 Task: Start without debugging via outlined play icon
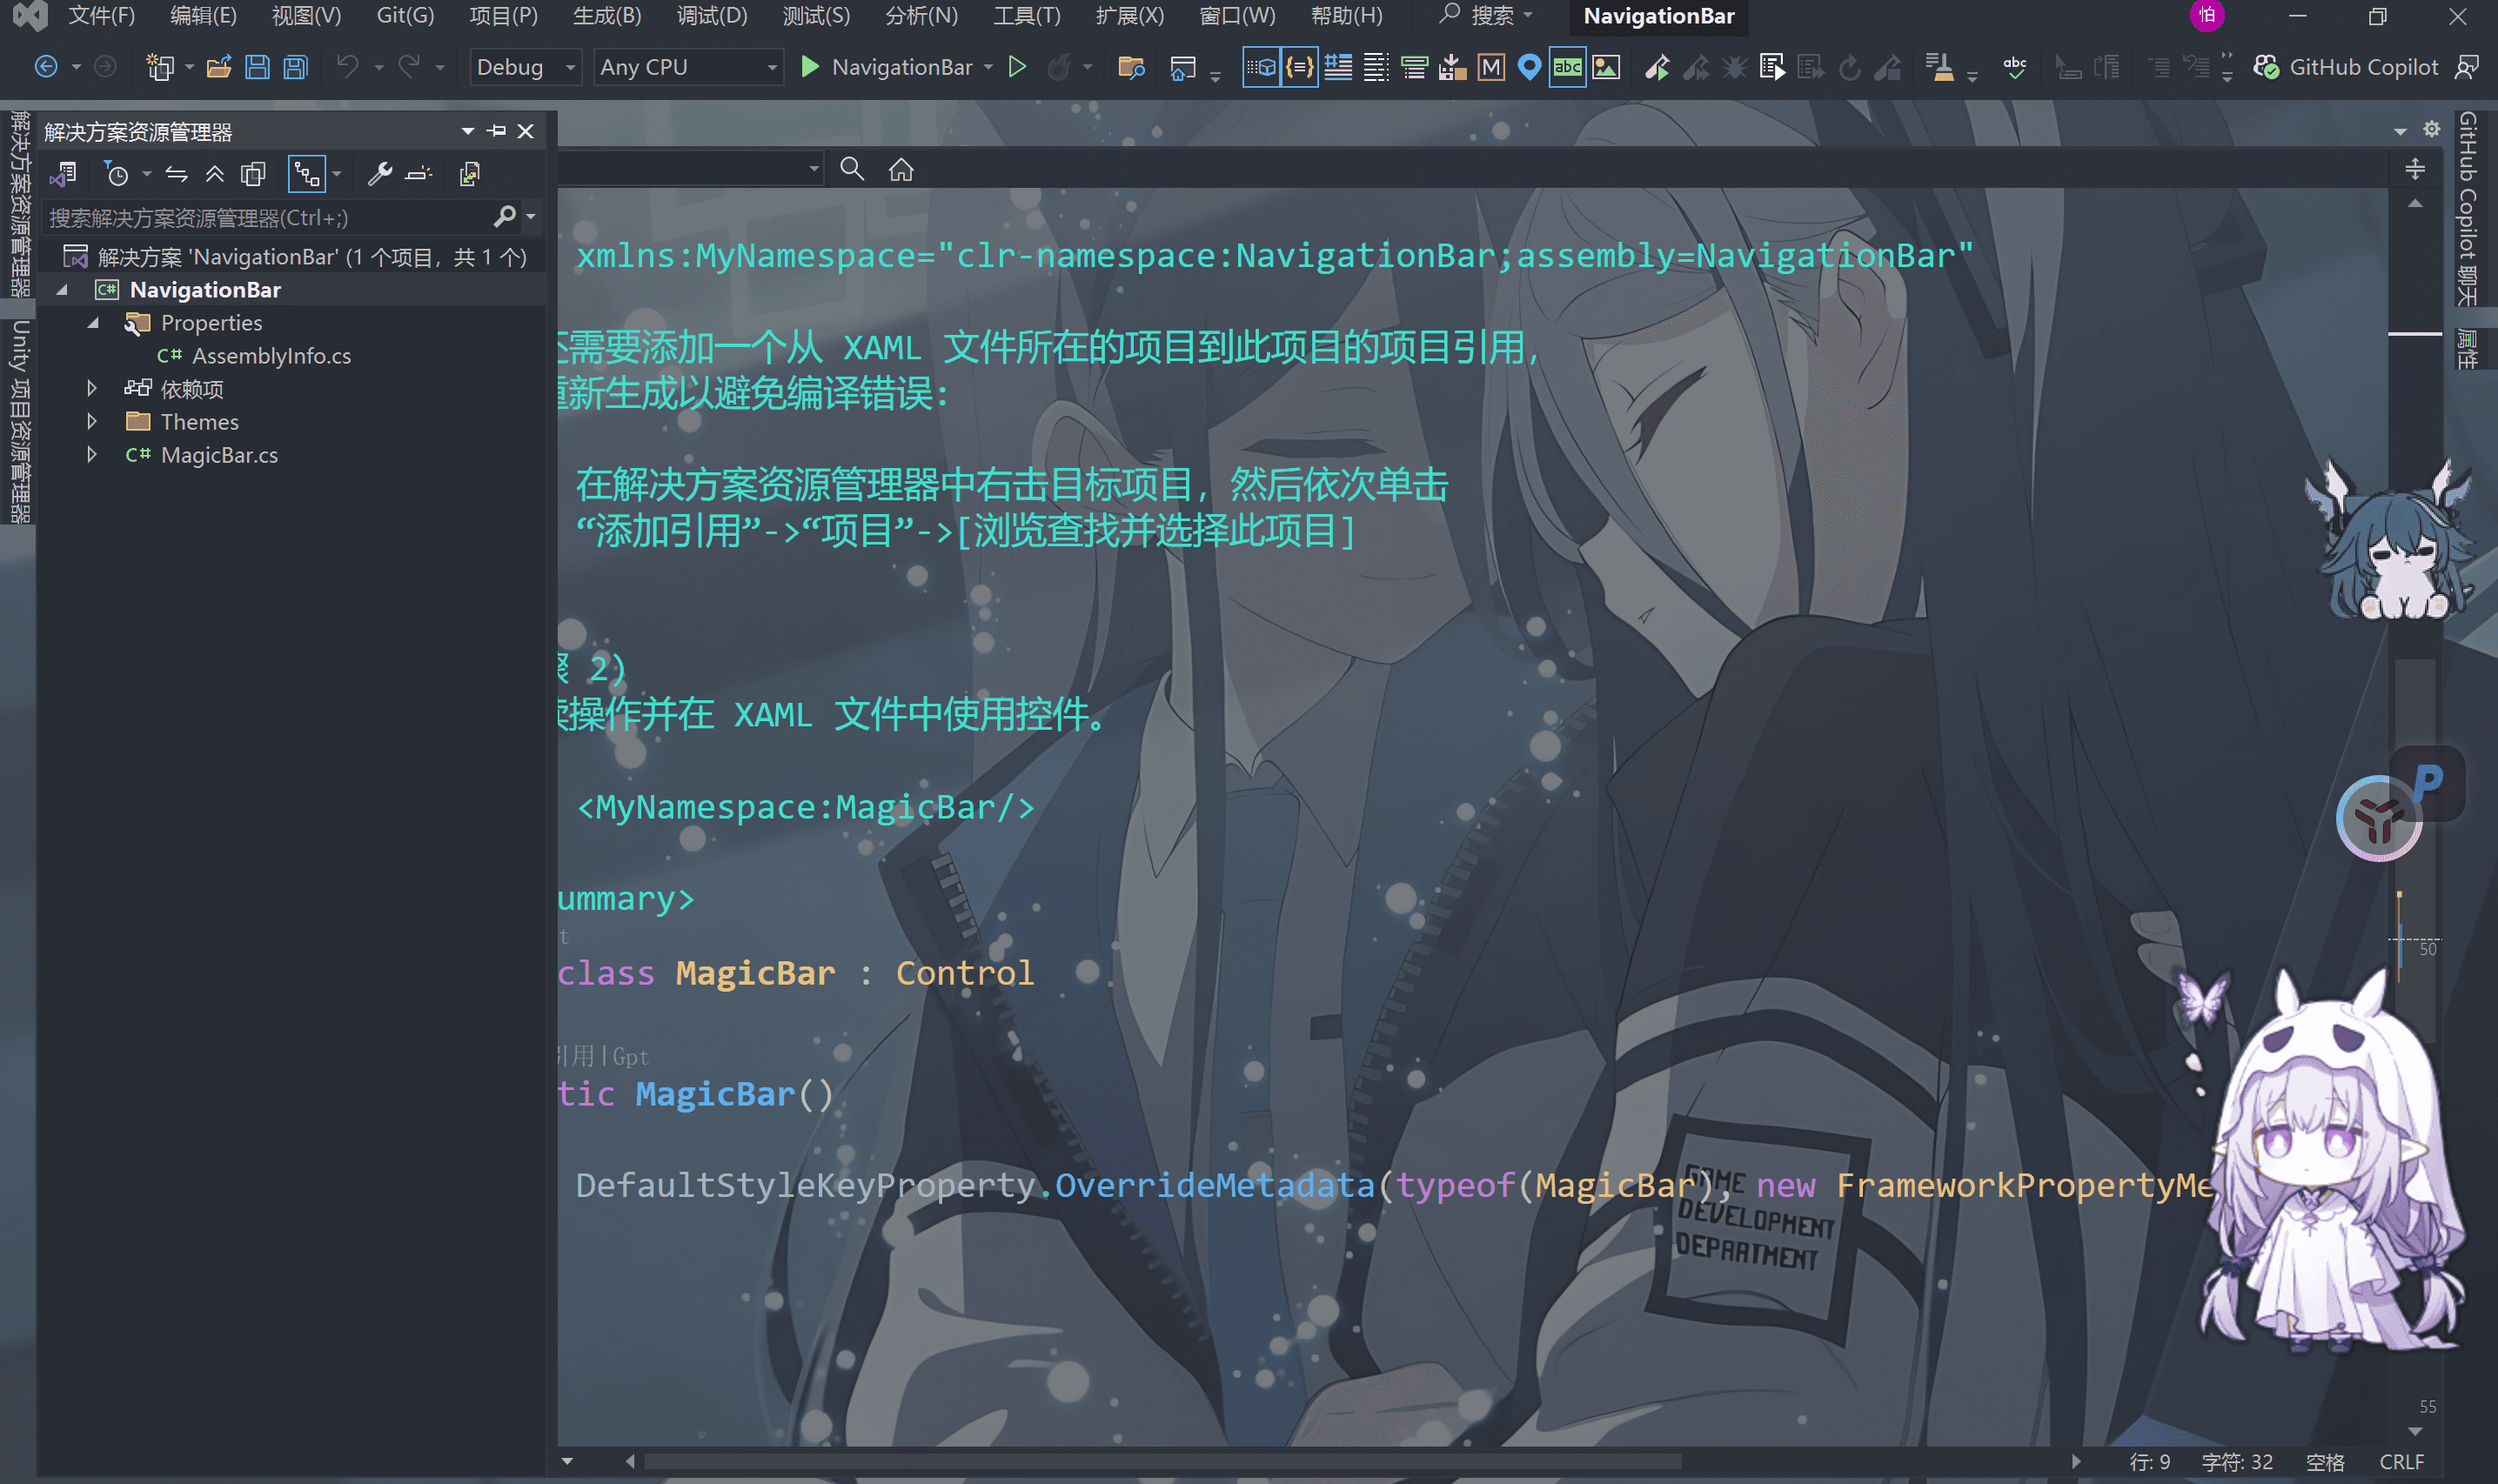1017,67
